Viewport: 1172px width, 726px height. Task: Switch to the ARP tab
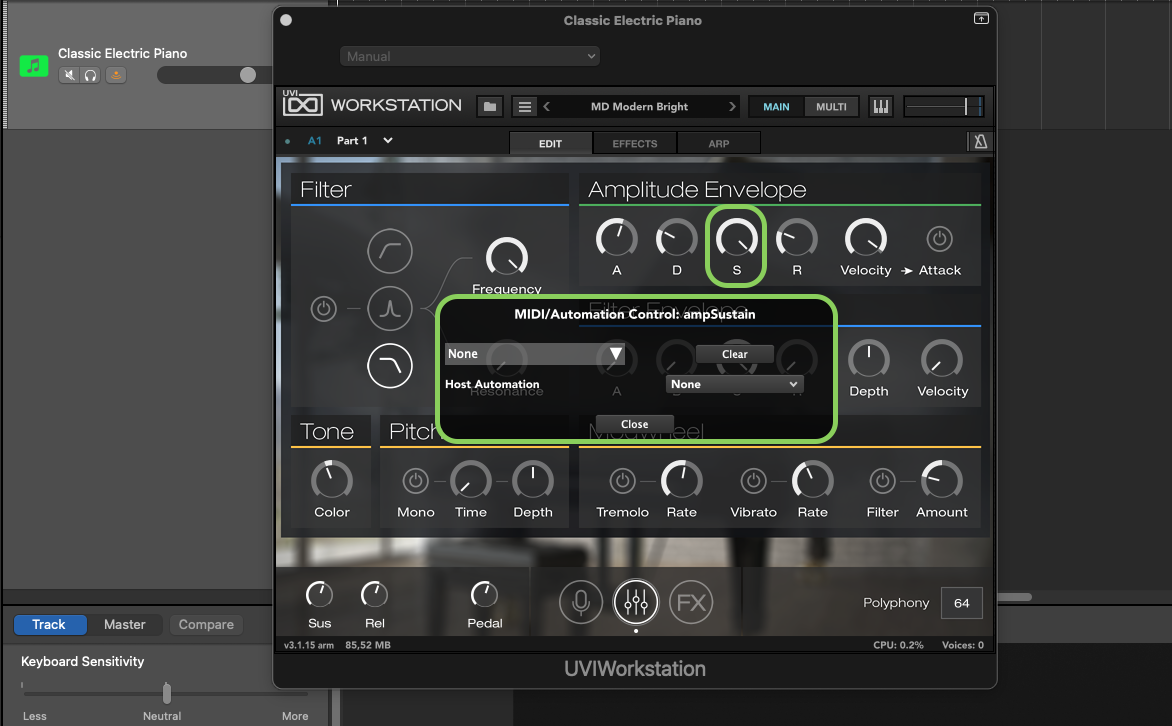(x=719, y=143)
